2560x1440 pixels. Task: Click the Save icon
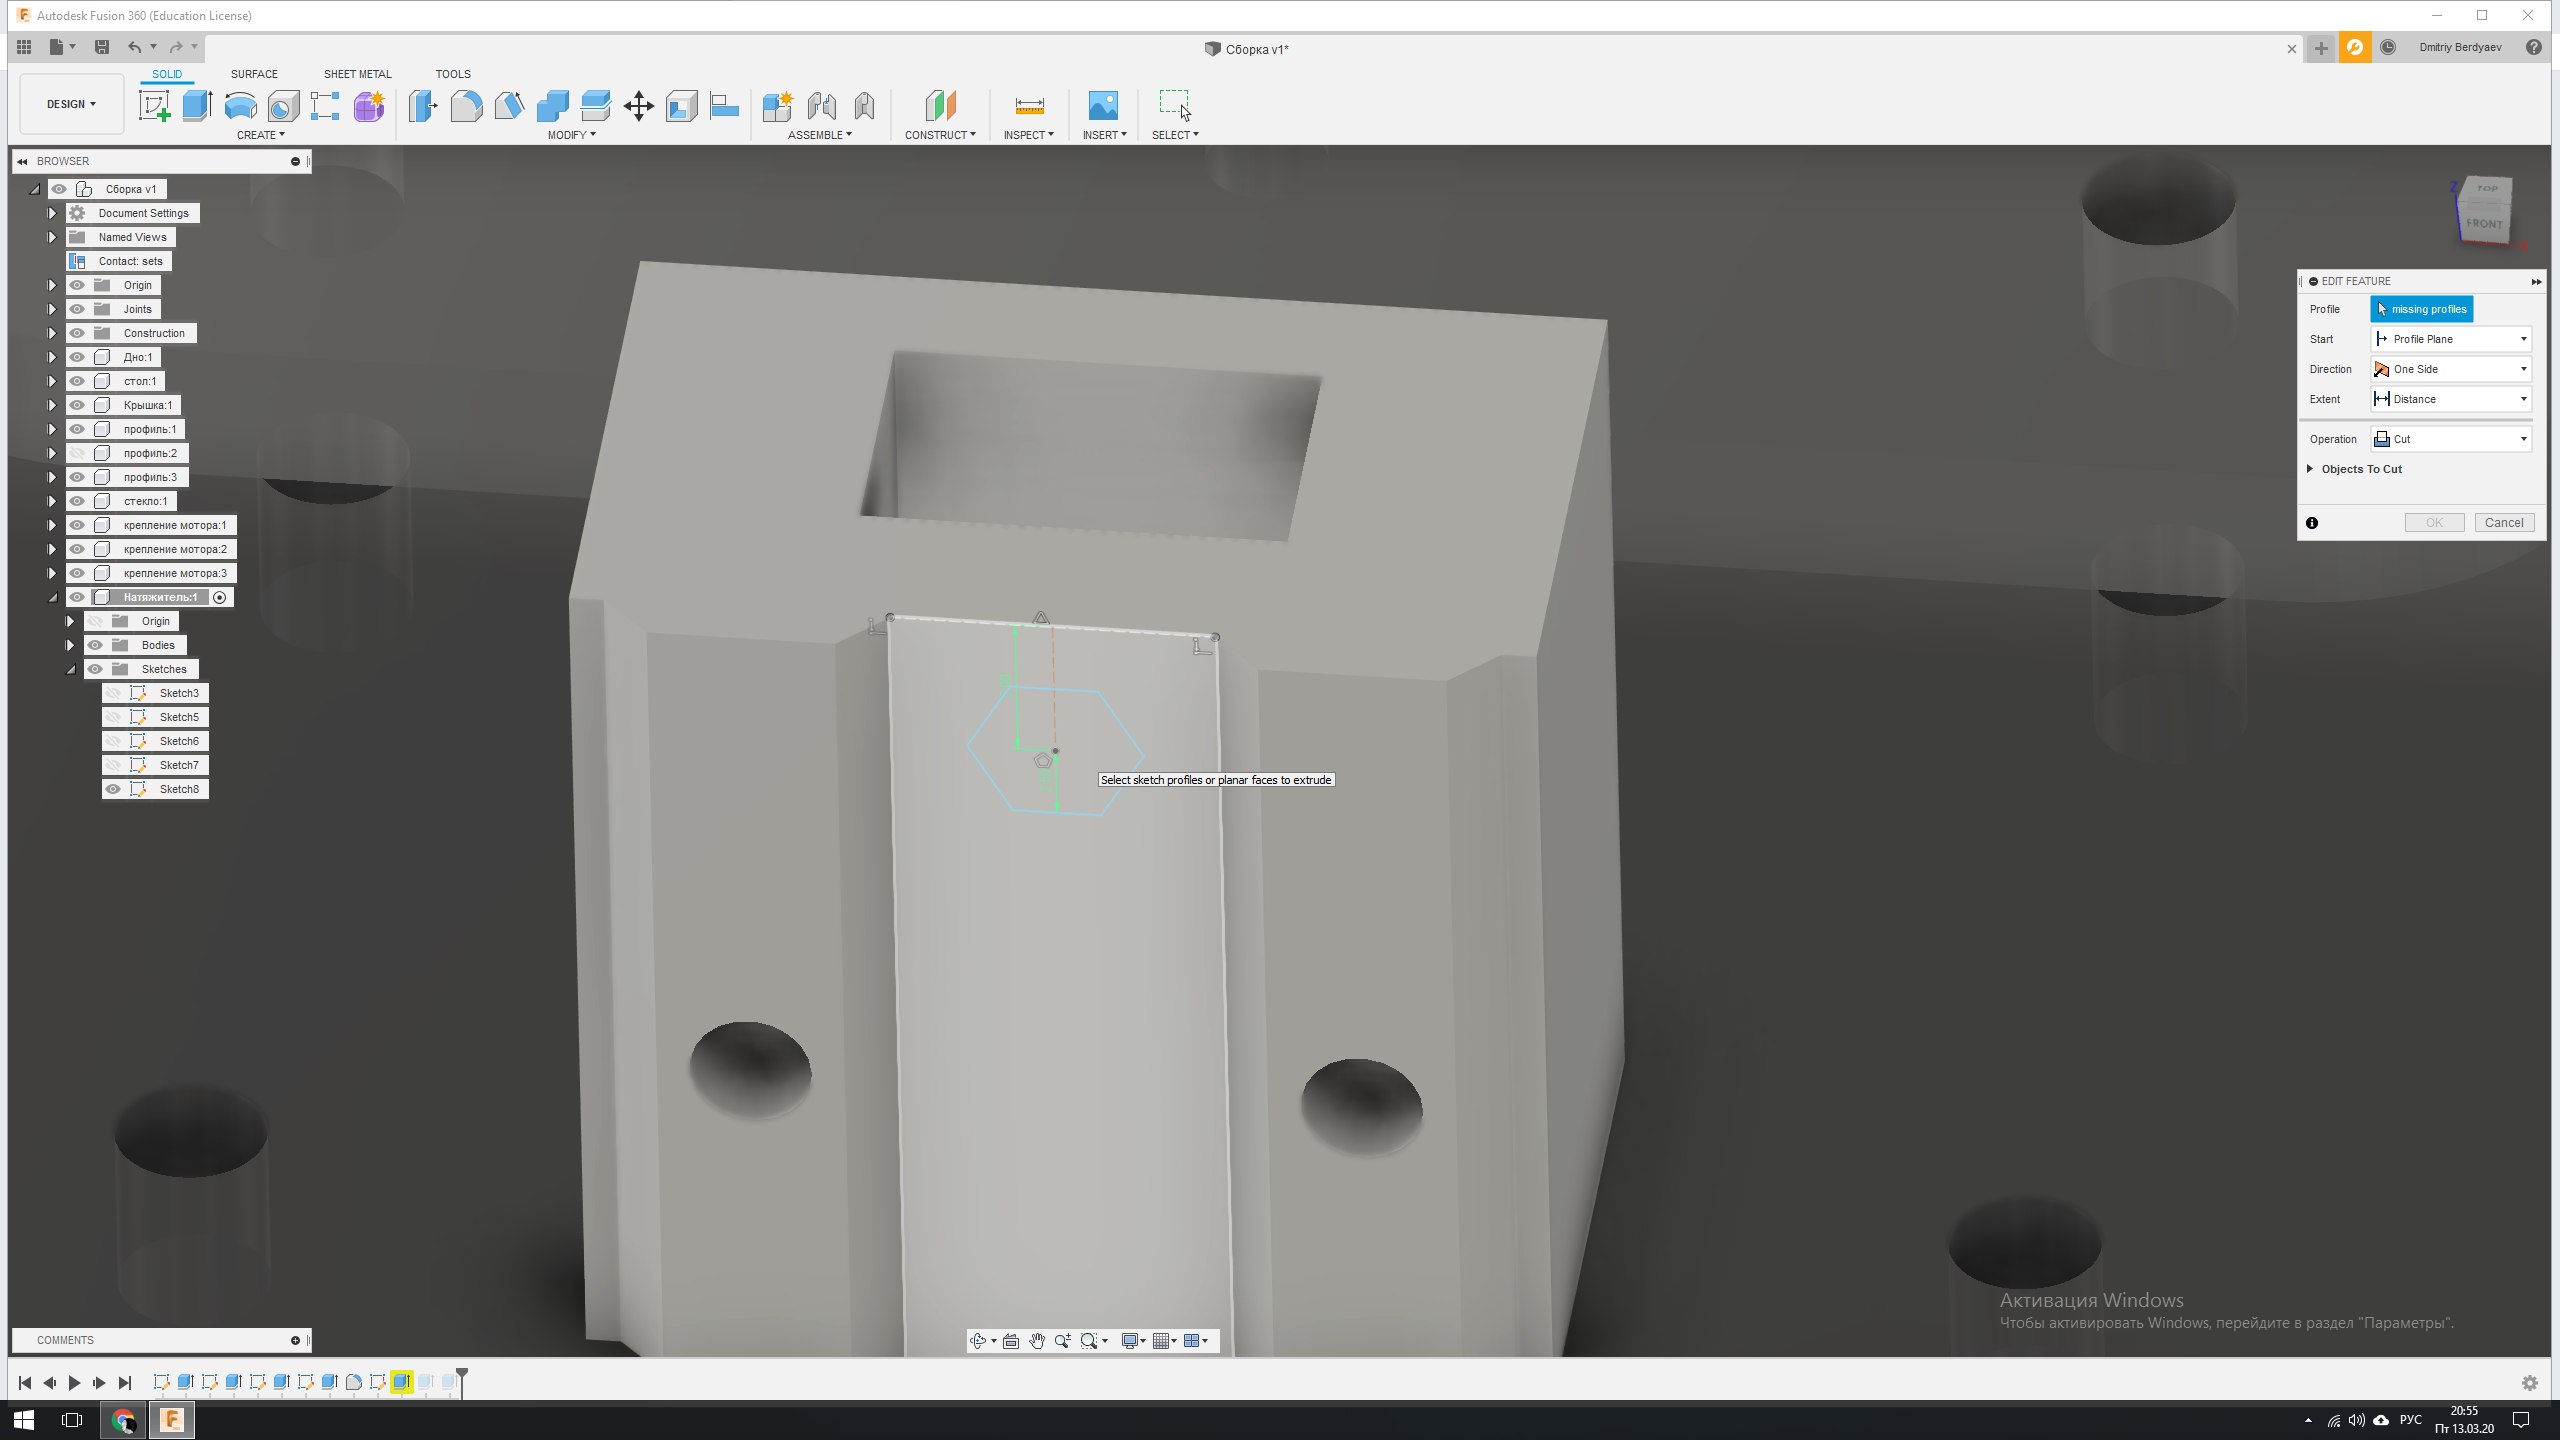(102, 47)
